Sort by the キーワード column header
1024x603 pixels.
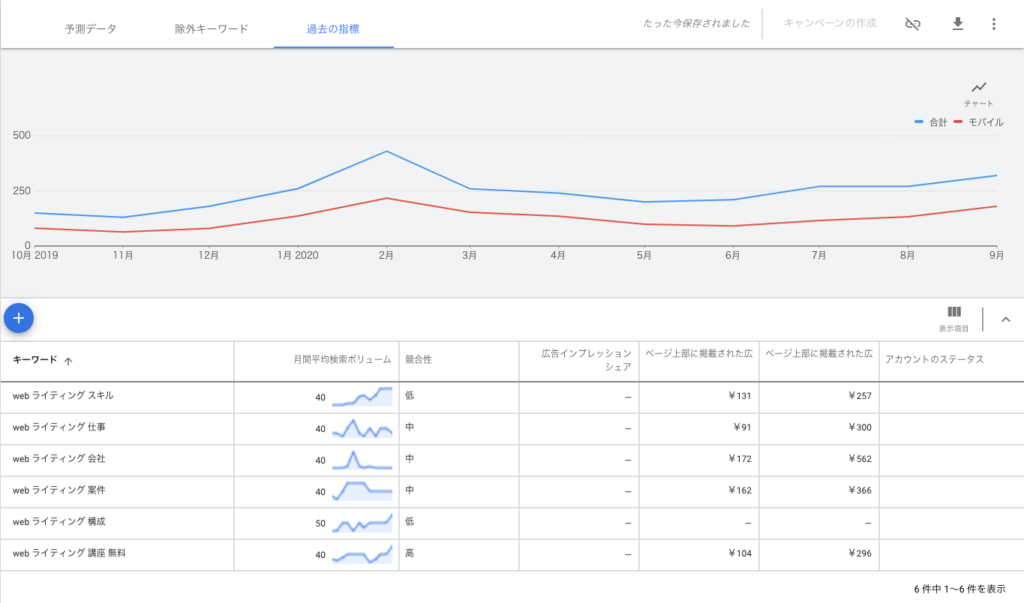[35, 360]
